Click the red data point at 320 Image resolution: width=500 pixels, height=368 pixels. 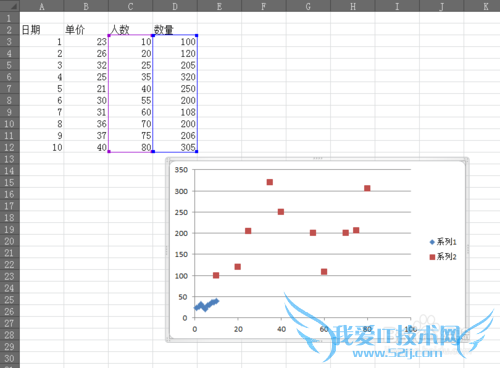[270, 182]
